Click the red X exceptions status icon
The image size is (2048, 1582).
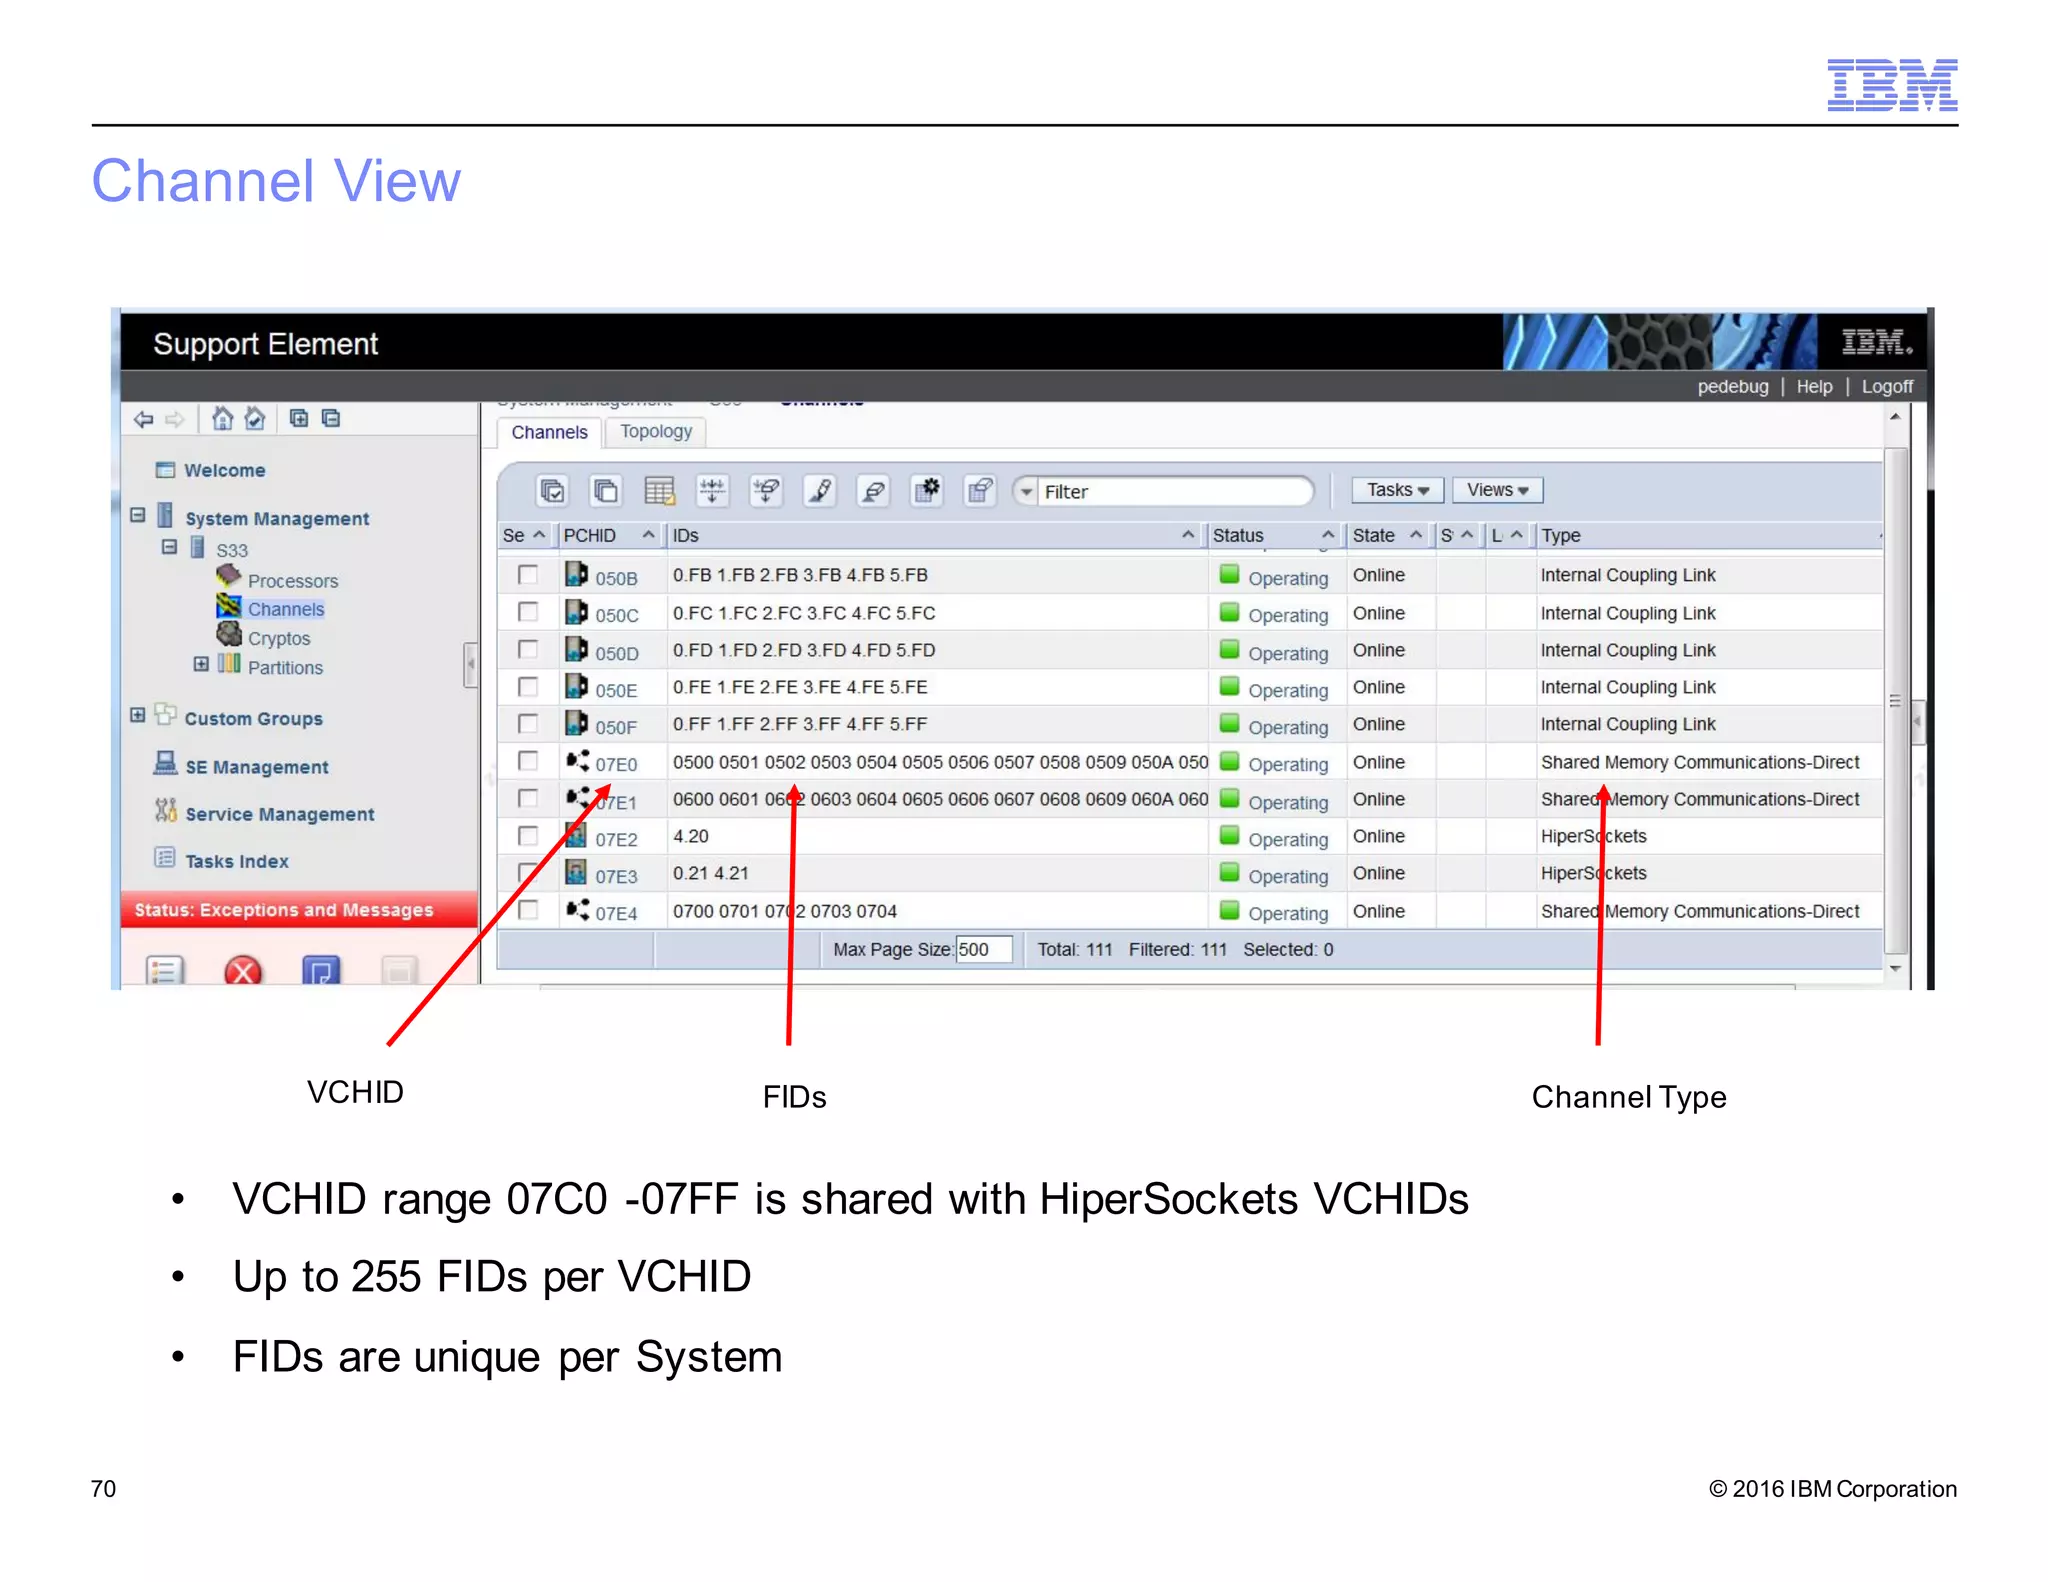coord(243,971)
